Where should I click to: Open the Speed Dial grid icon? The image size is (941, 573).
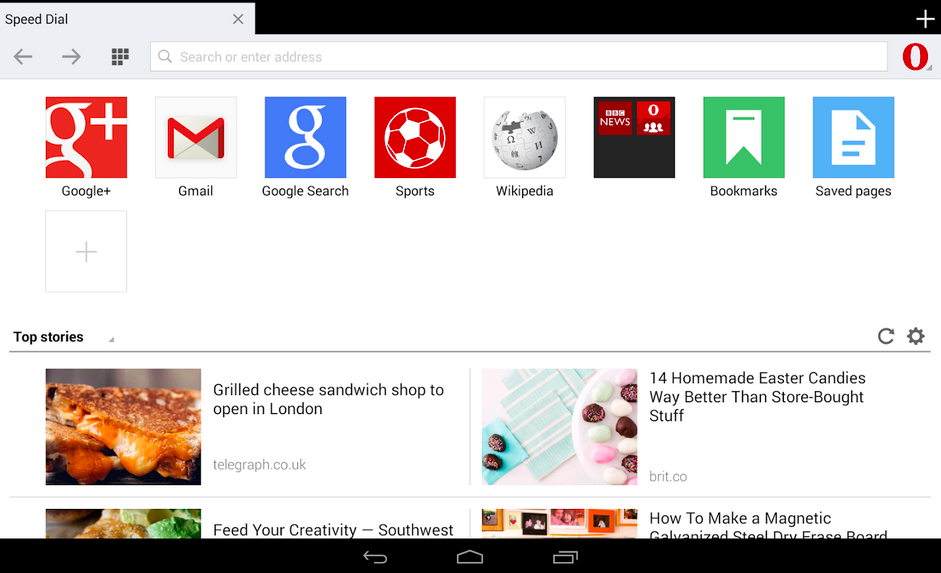[120, 57]
